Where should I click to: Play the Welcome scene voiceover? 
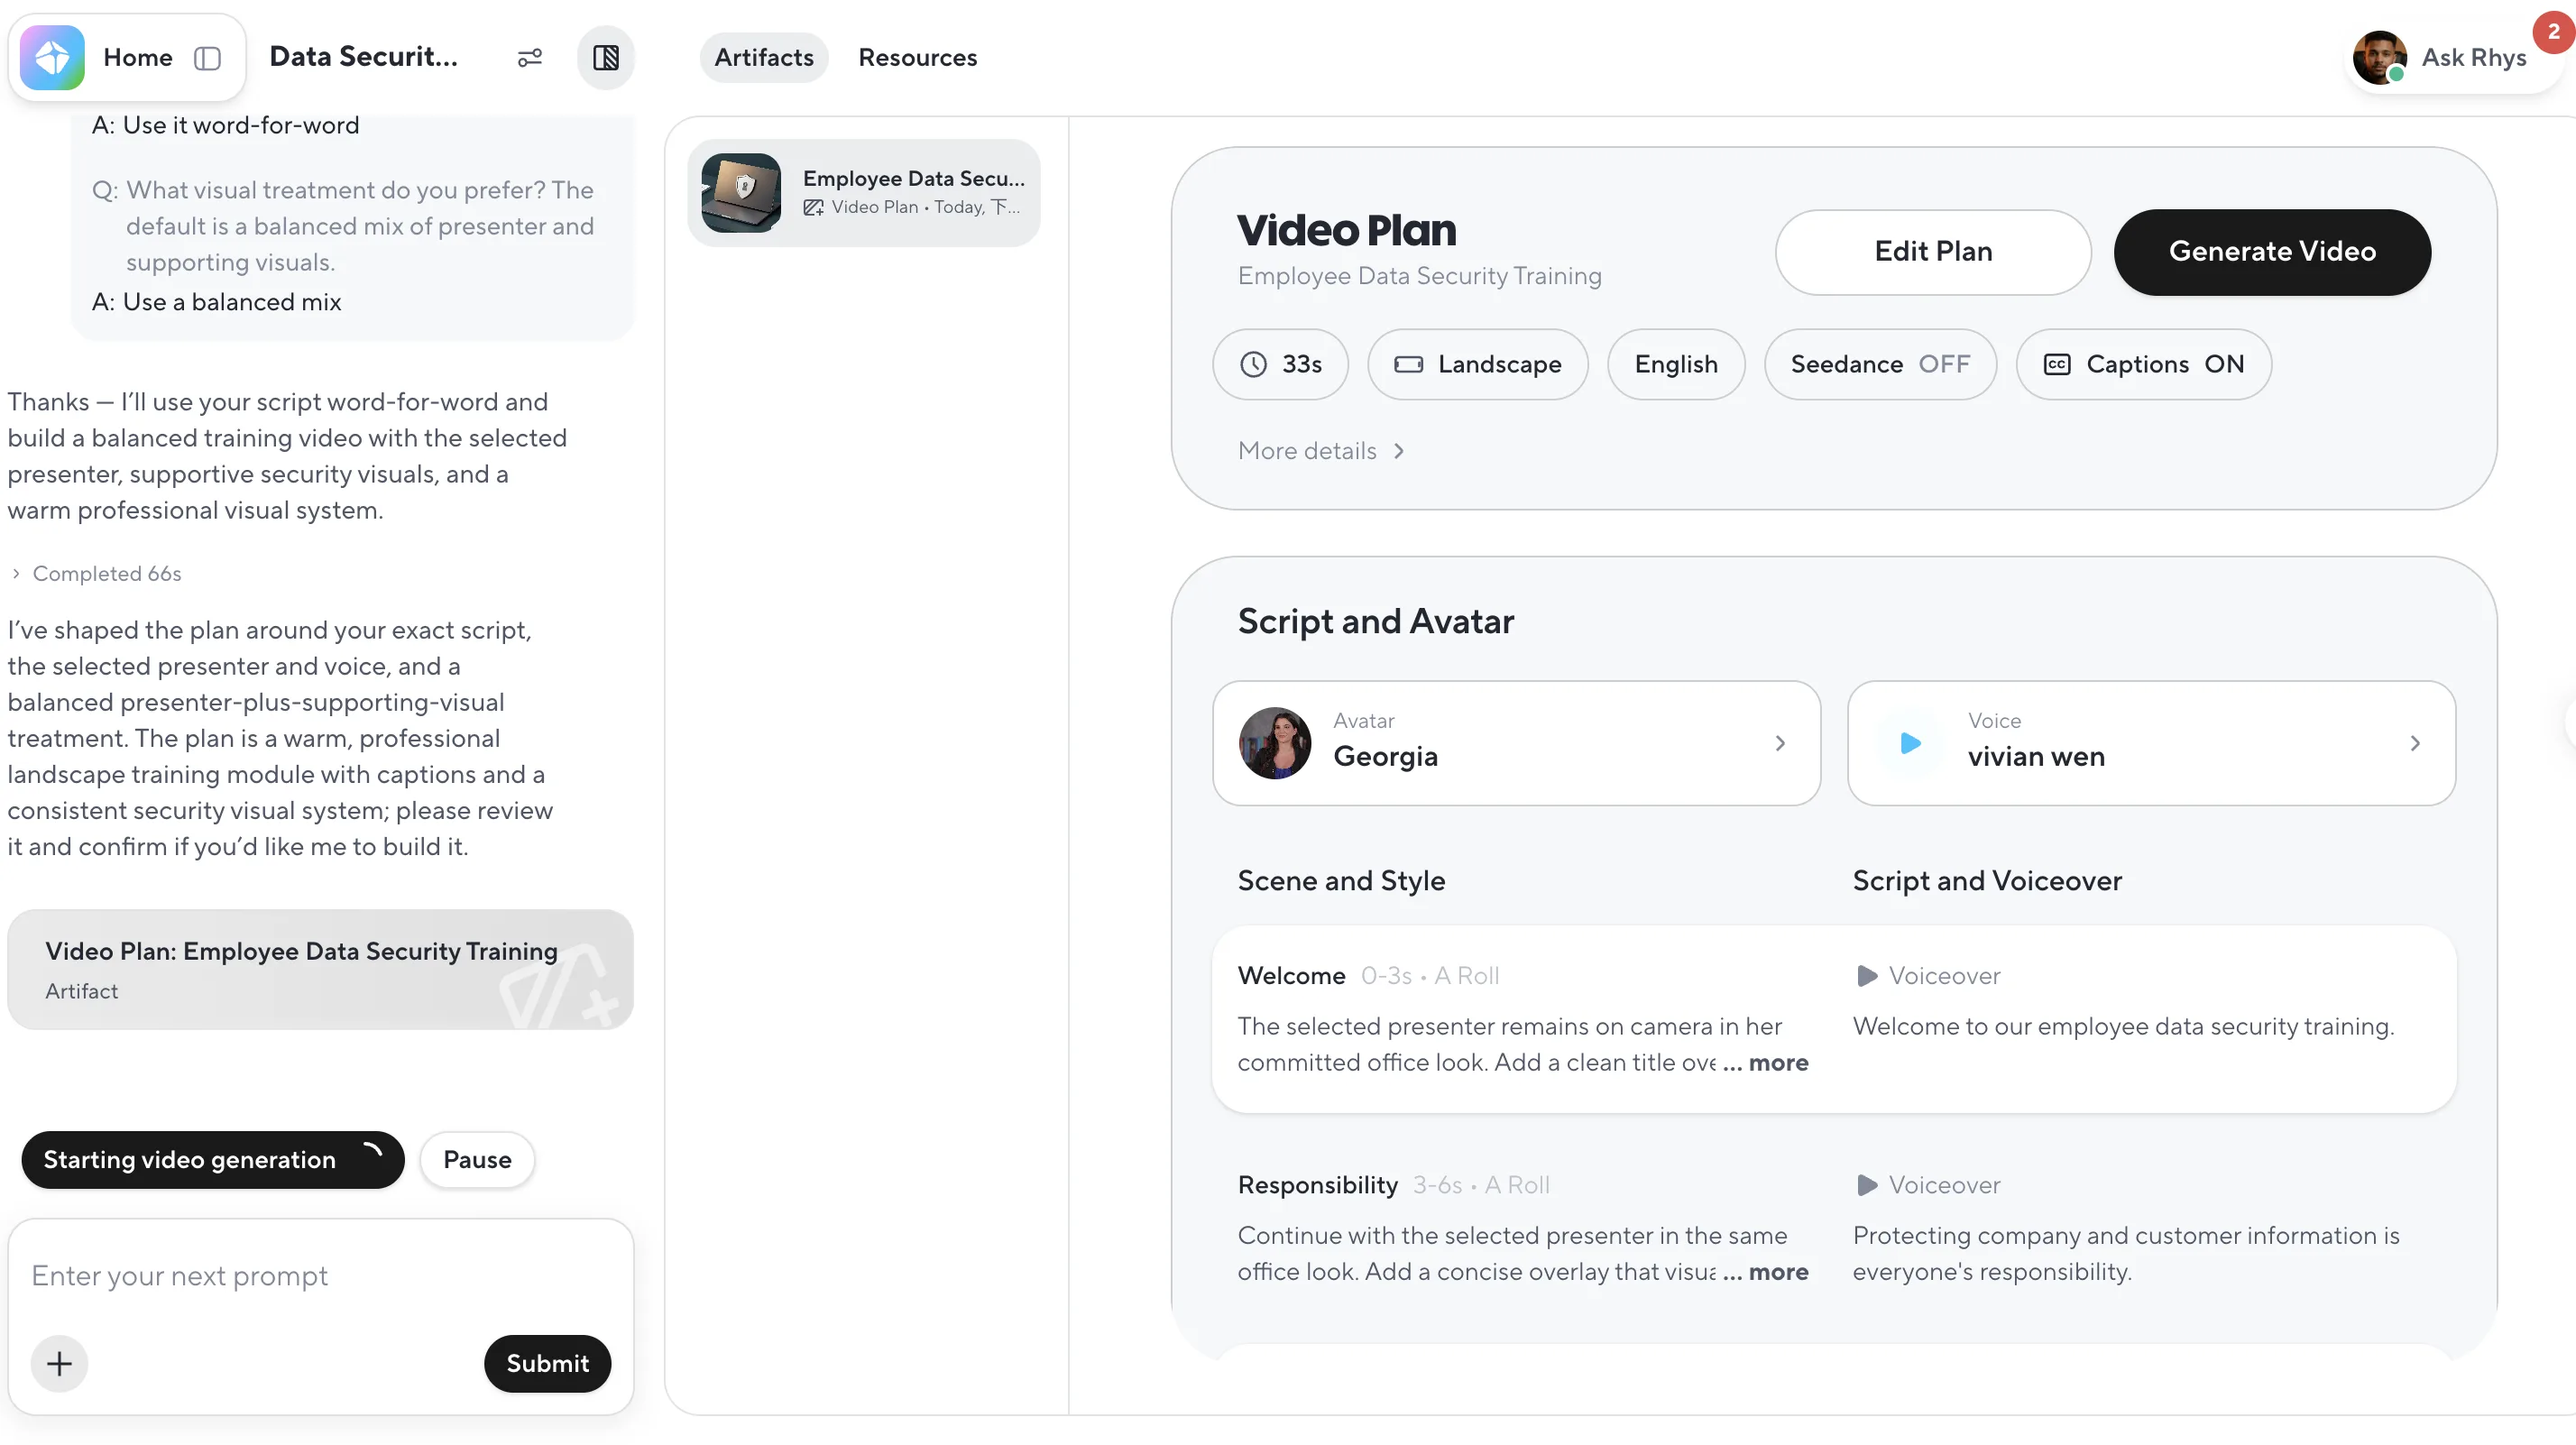(x=1866, y=976)
